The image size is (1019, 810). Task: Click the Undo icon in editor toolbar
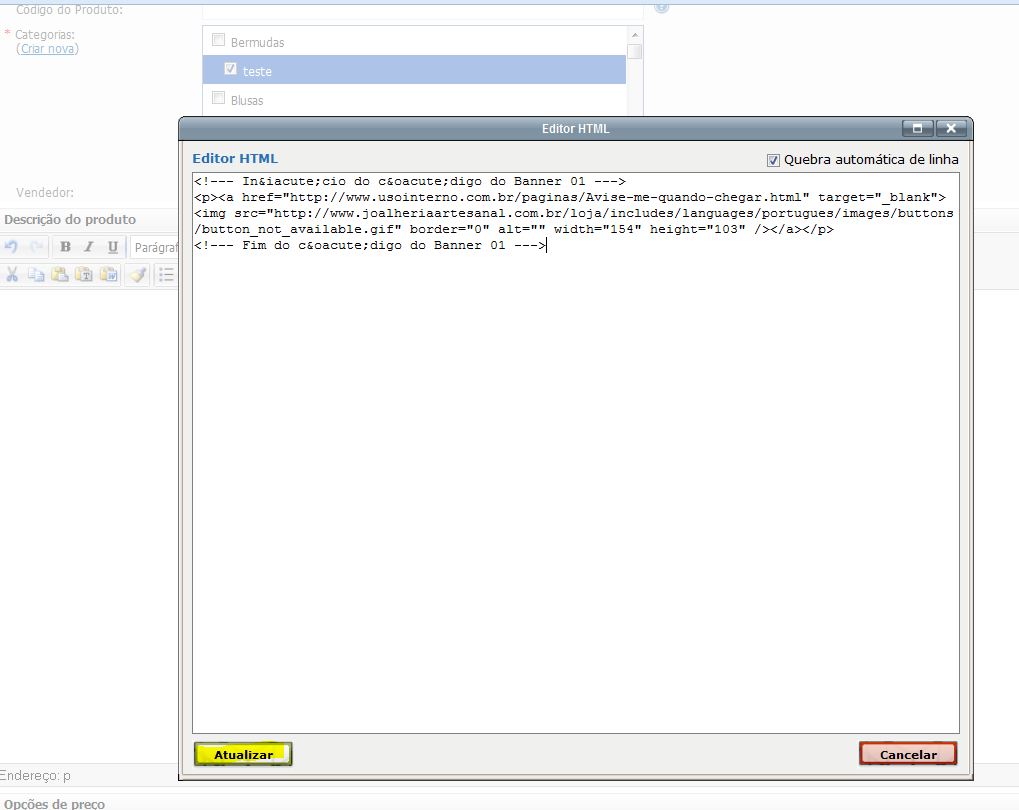tap(12, 247)
